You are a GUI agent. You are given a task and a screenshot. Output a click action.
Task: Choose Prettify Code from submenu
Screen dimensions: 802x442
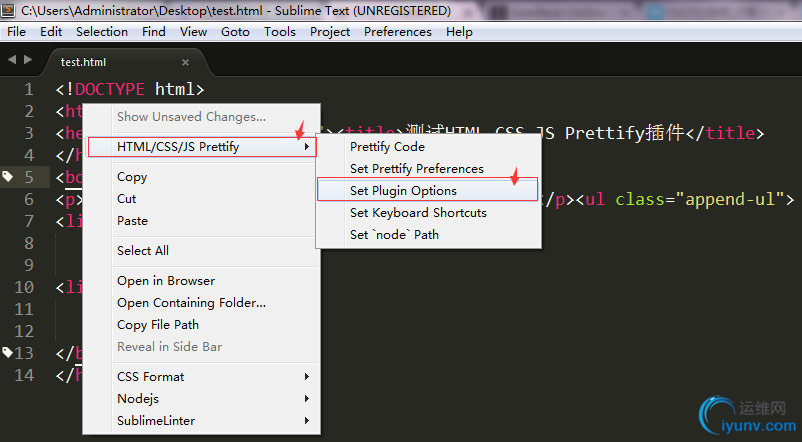point(387,147)
